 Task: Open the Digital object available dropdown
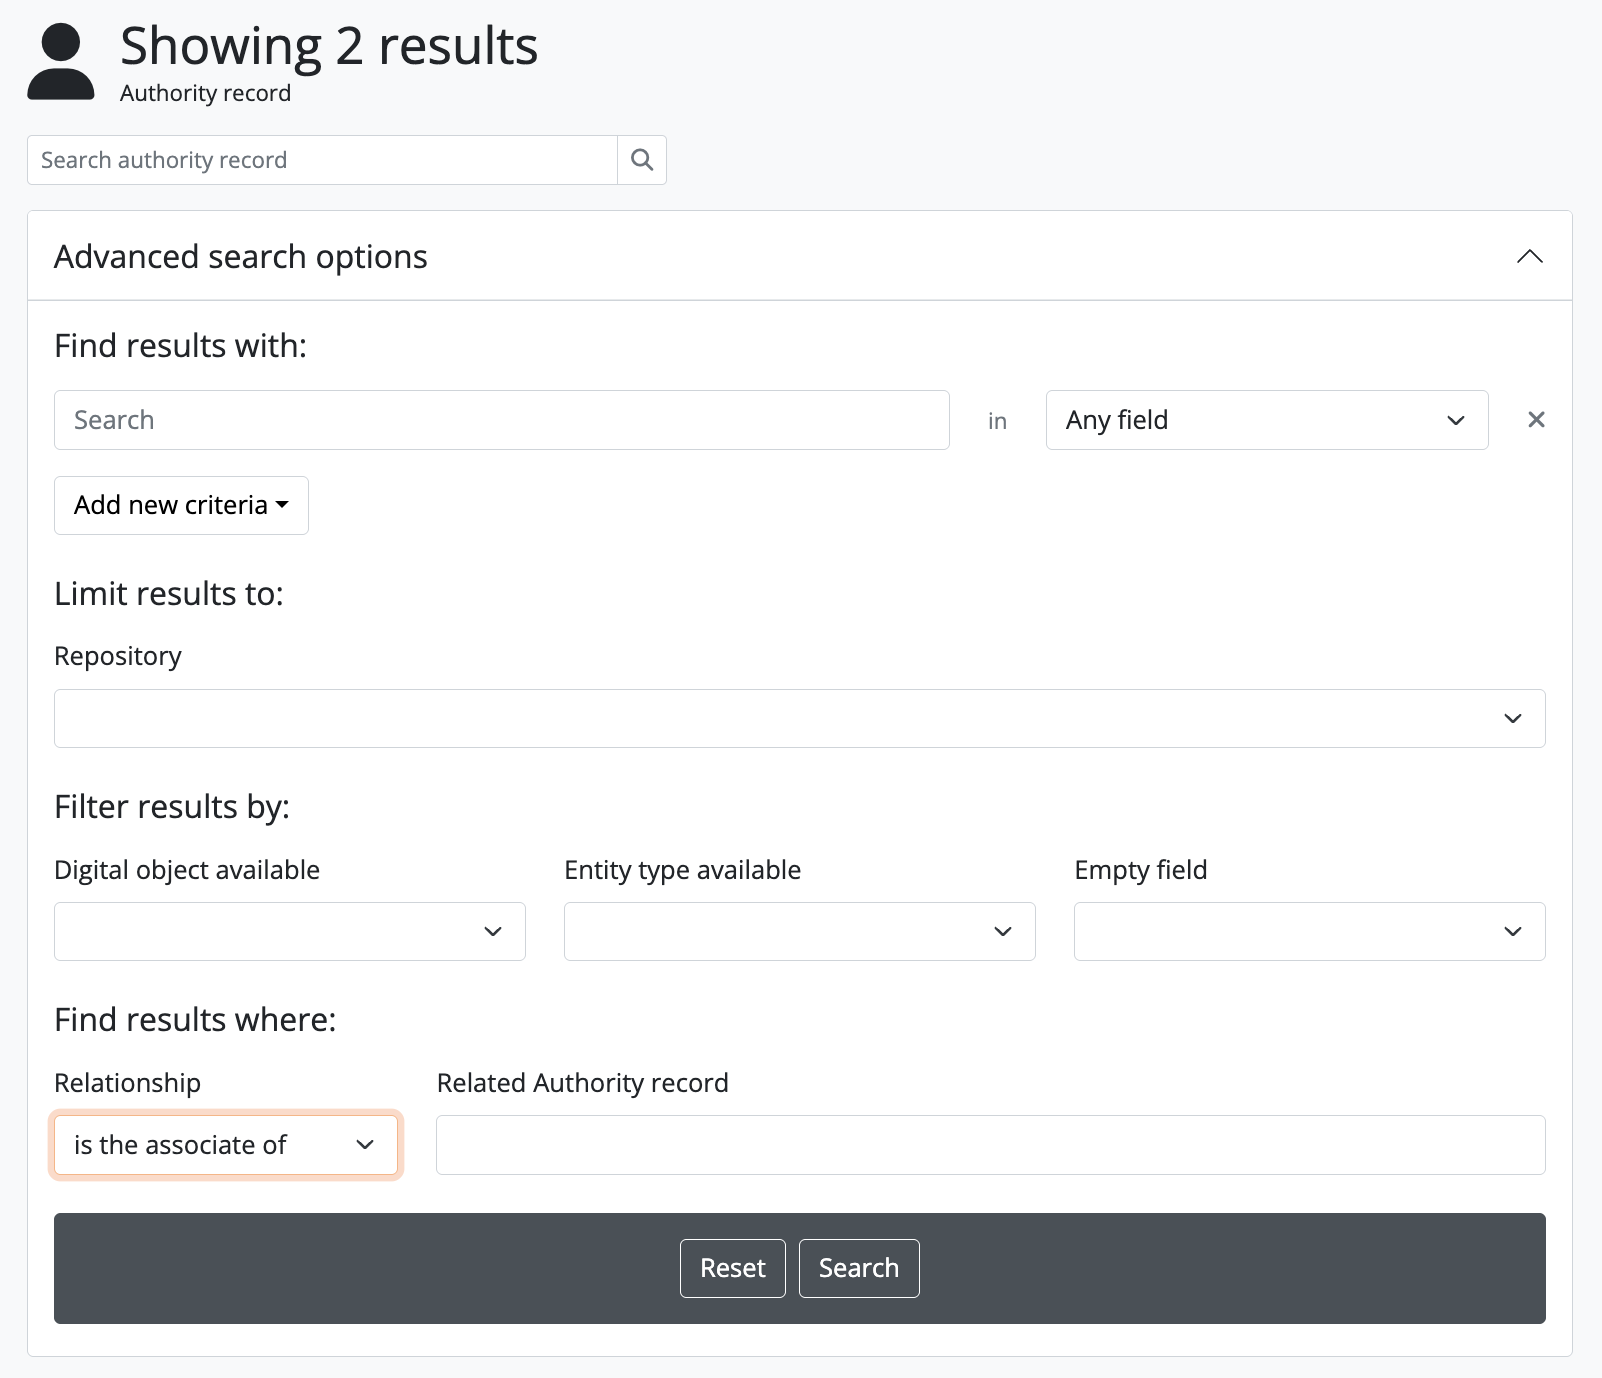pyautogui.click(x=289, y=931)
